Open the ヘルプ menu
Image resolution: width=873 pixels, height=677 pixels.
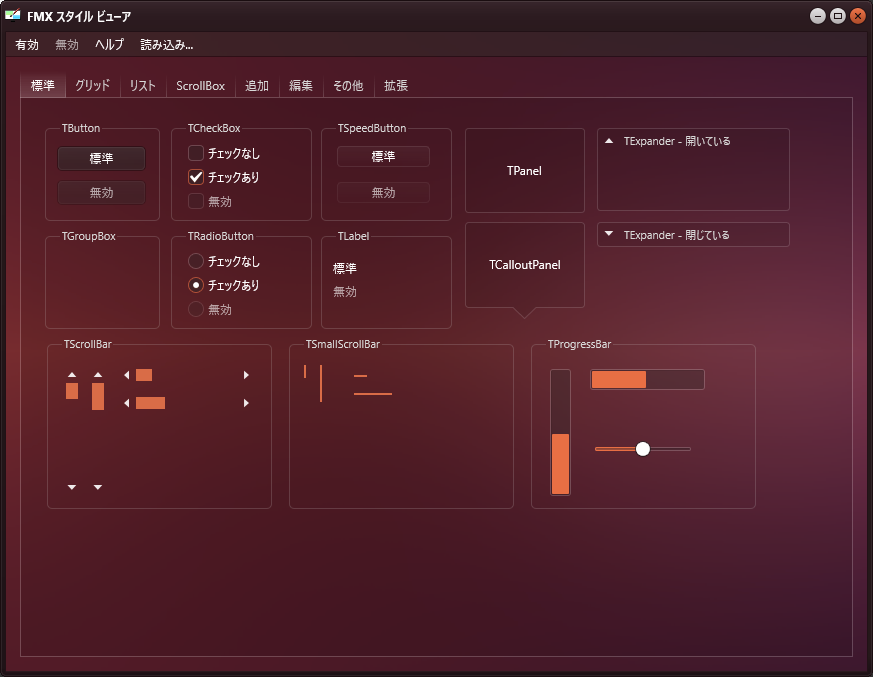click(108, 44)
